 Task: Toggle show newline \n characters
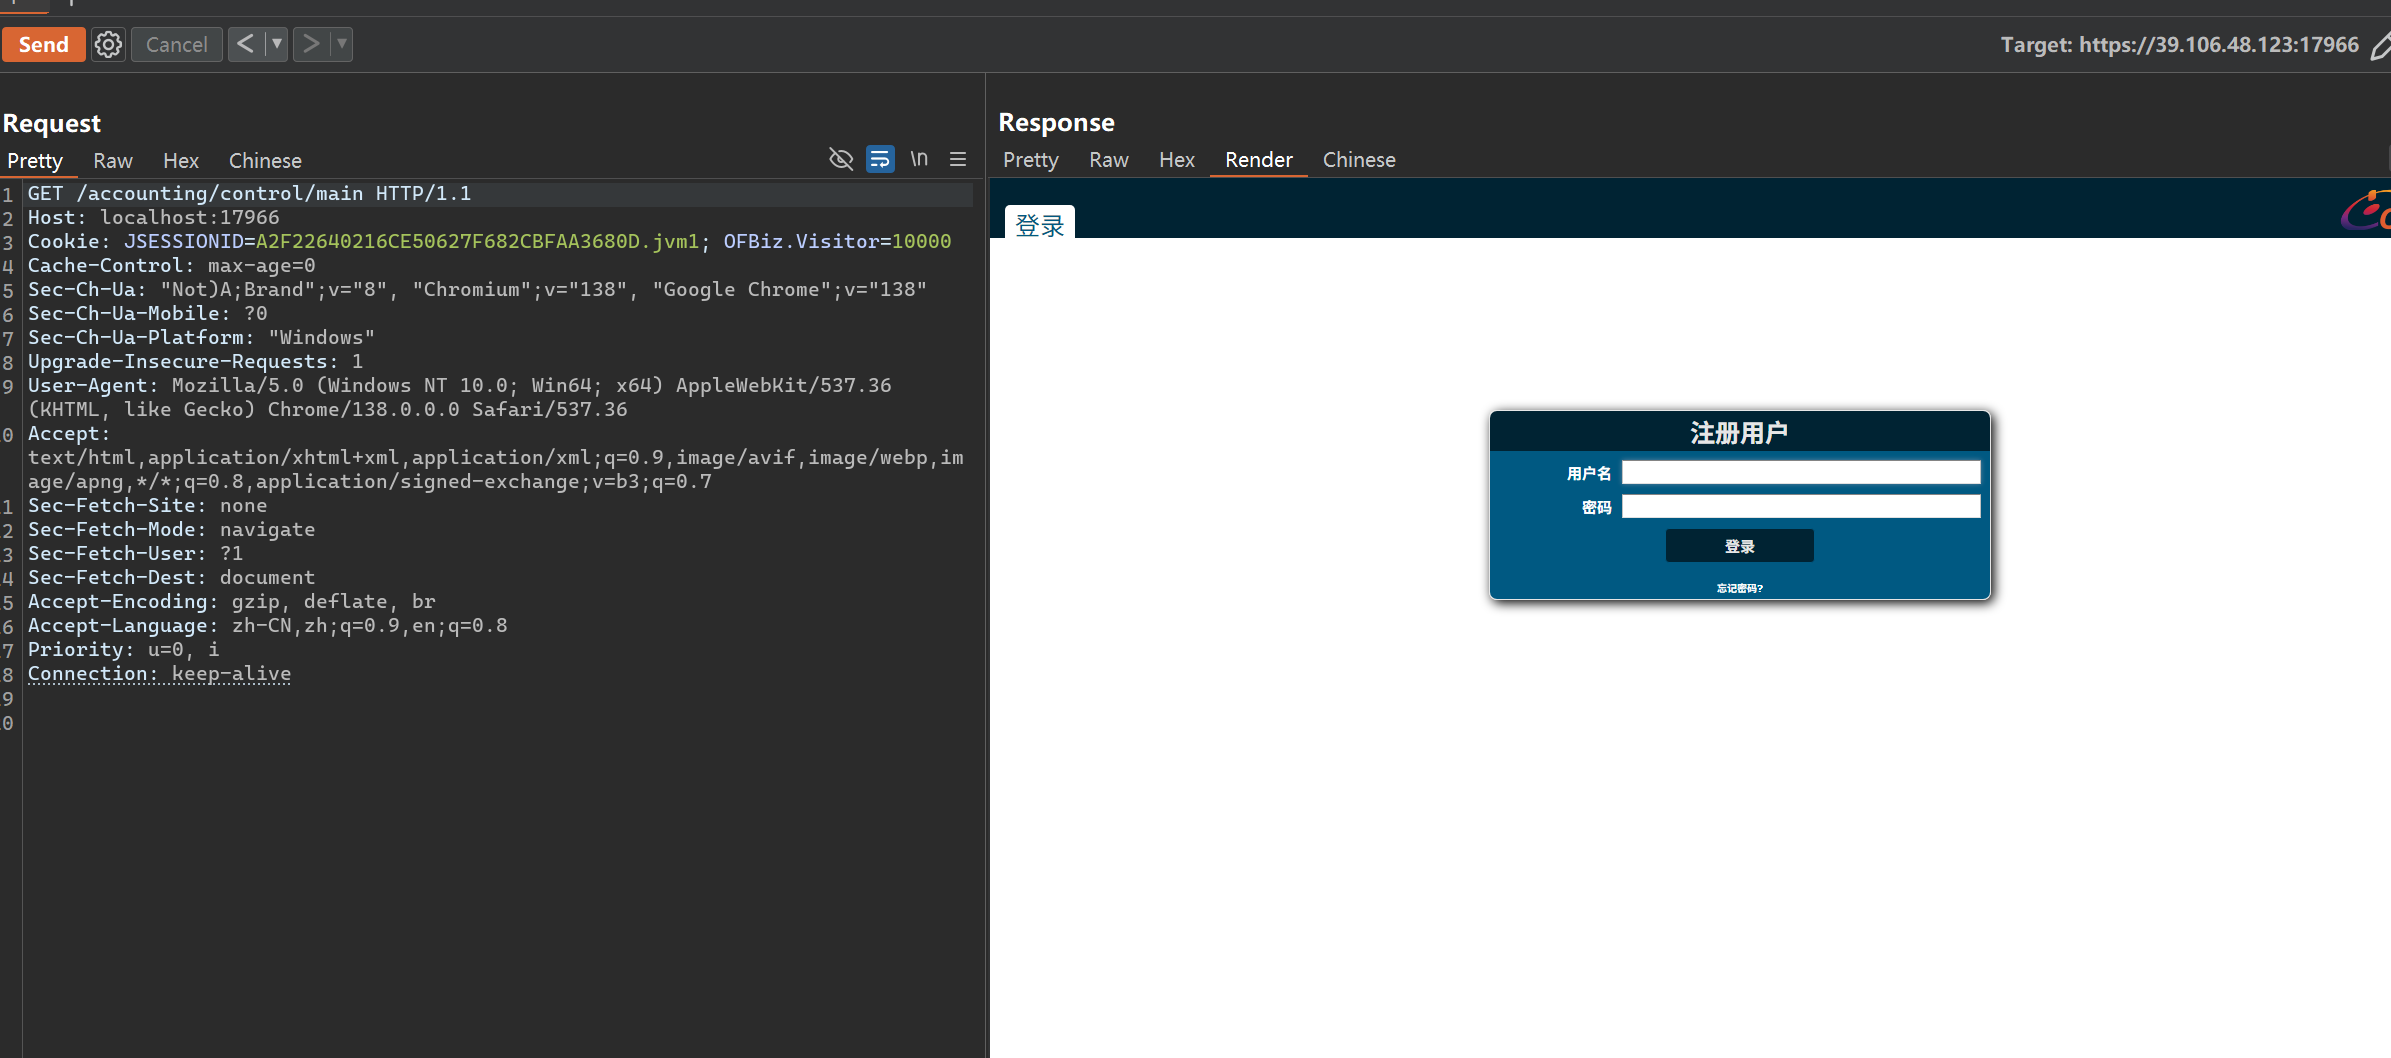pyautogui.click(x=919, y=159)
